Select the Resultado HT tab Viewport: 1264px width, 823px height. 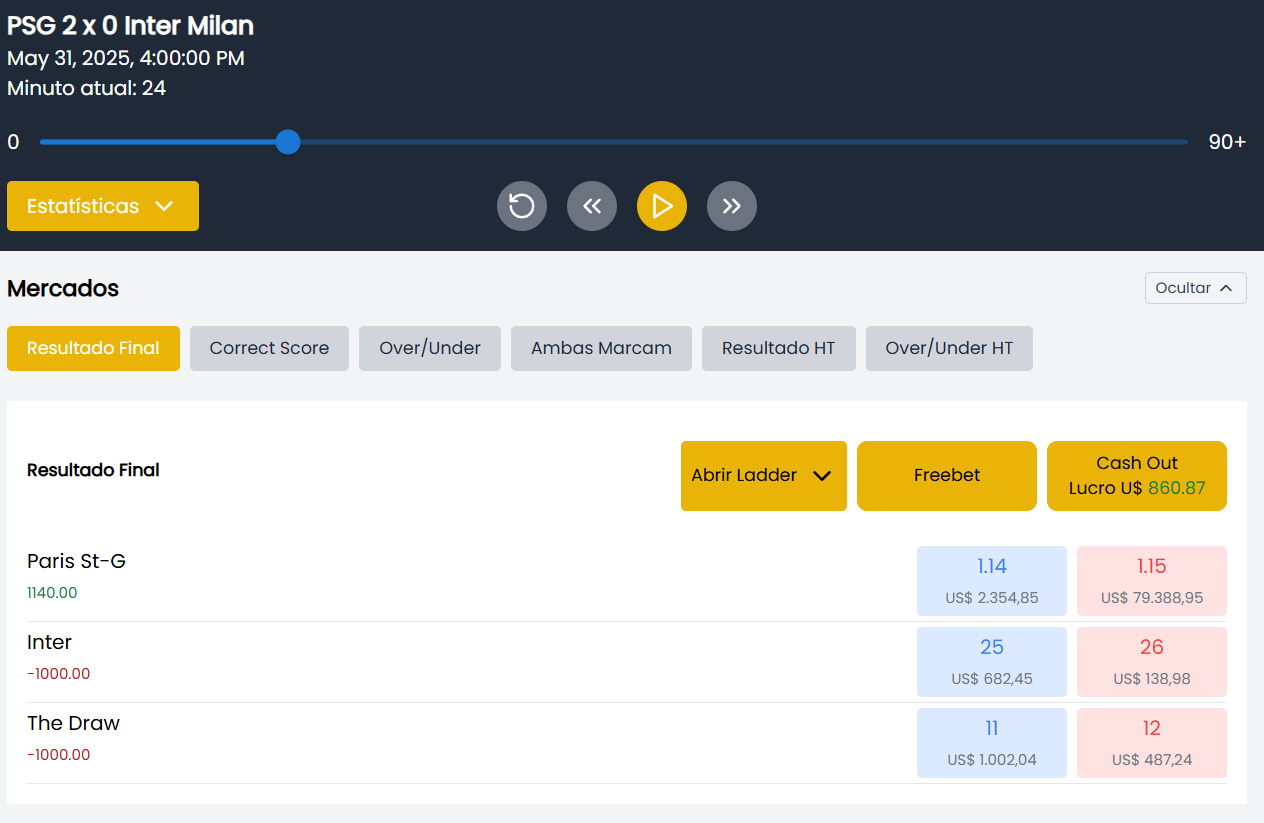778,348
